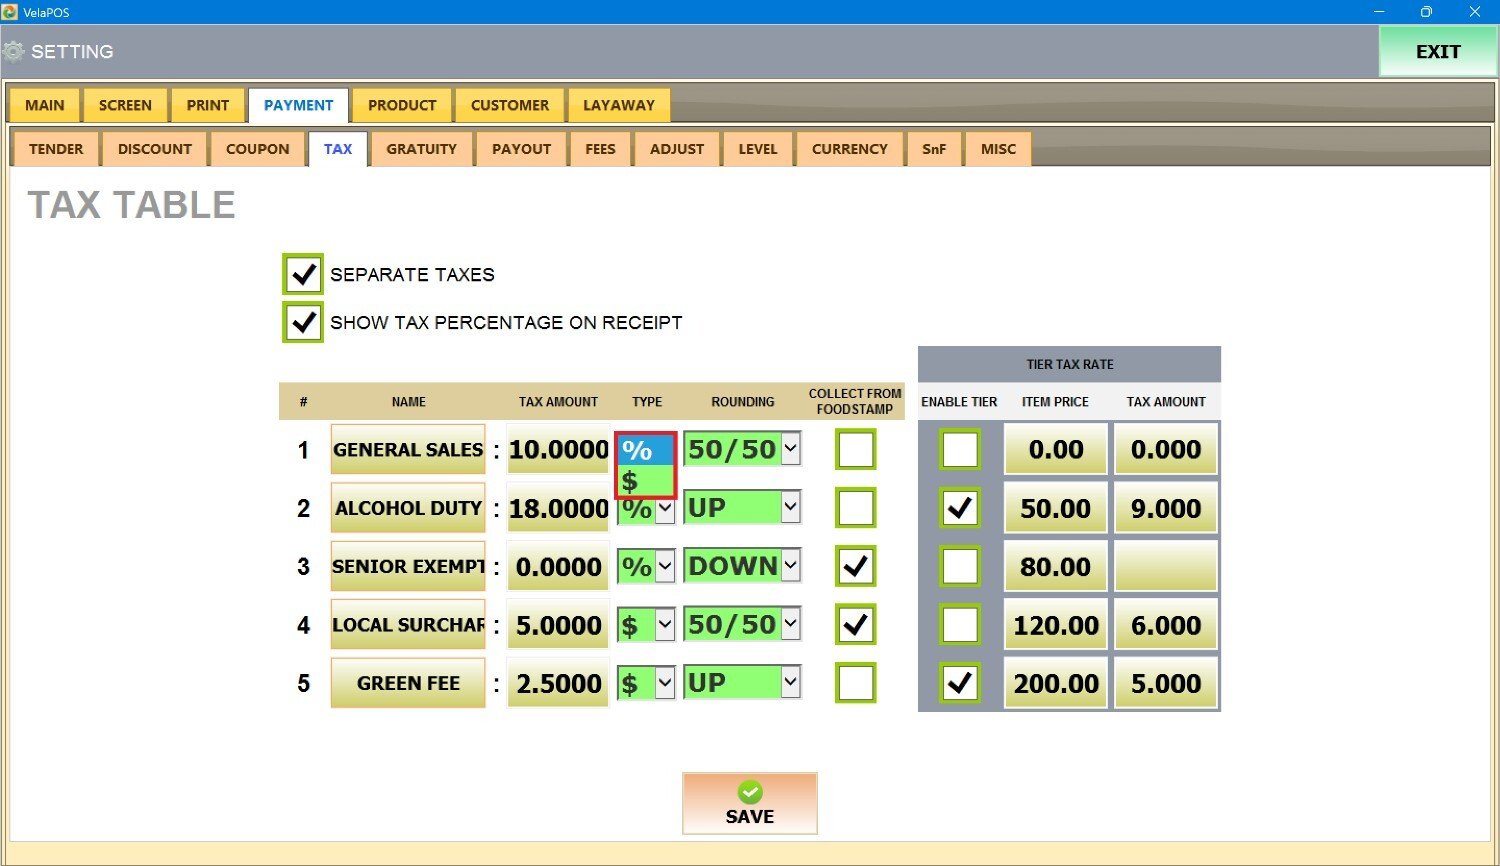Click the VelaPOS app icon in title bar
The height and width of the screenshot is (866, 1500).
pyautogui.click(x=10, y=12)
